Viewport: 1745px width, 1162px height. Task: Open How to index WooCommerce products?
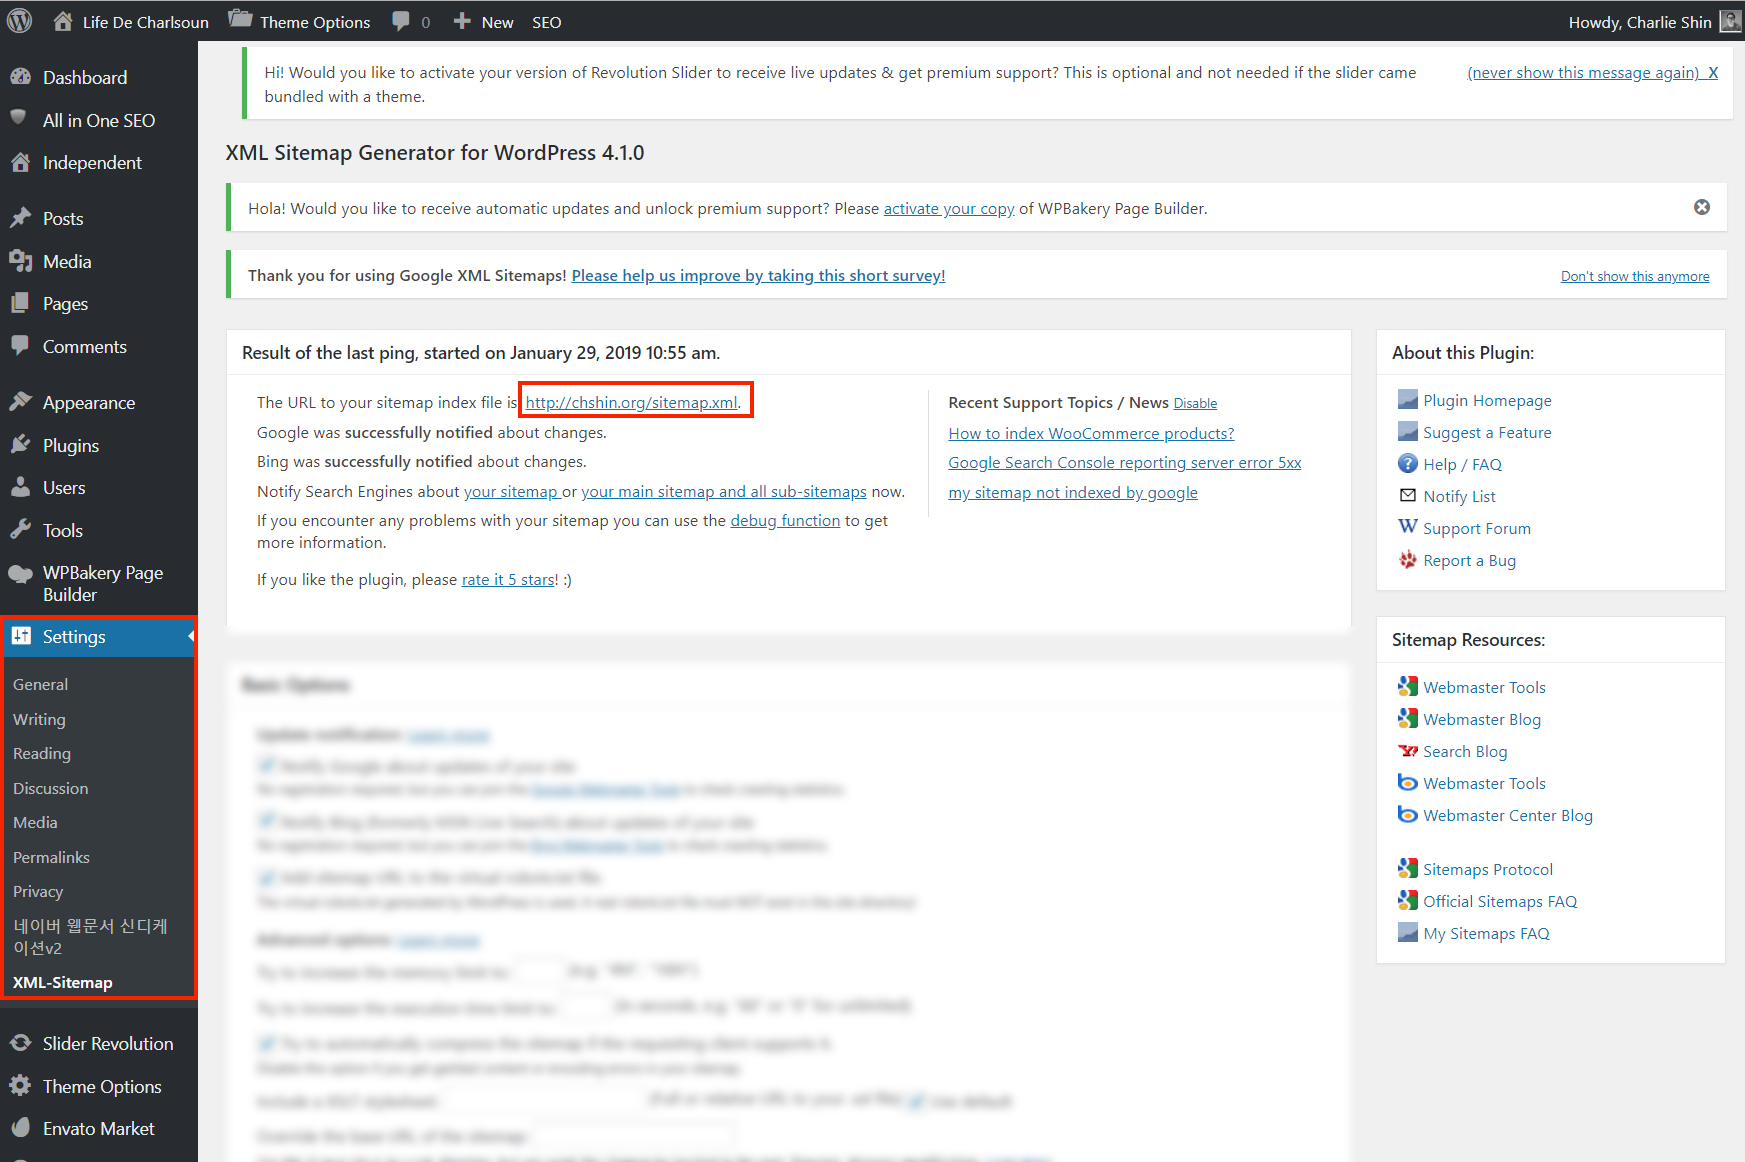coord(1091,433)
